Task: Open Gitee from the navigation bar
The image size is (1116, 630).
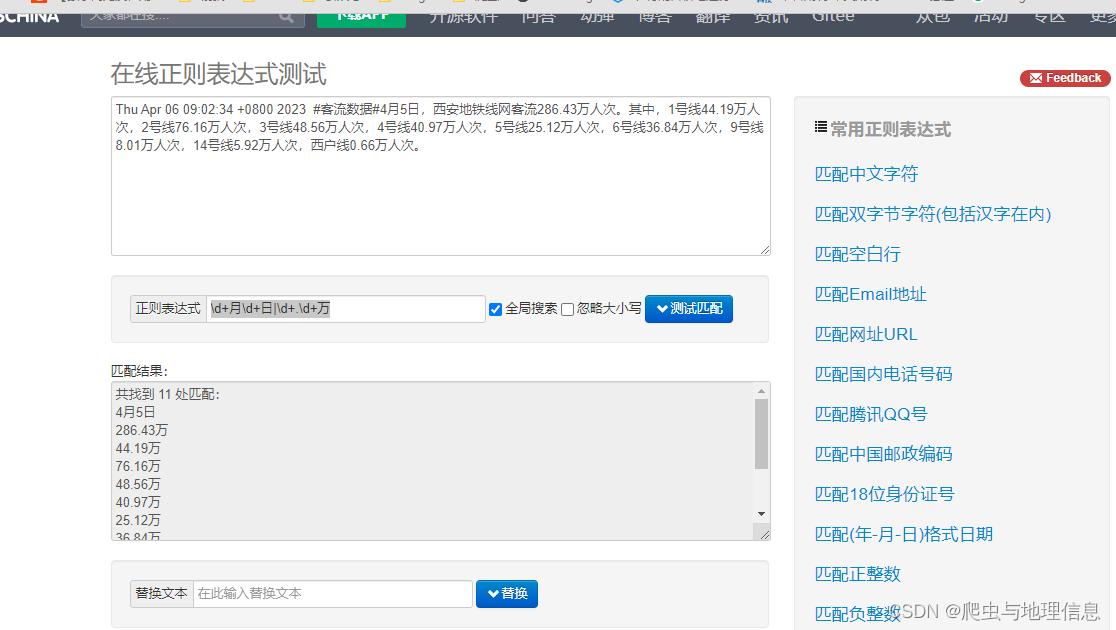Action: [833, 16]
